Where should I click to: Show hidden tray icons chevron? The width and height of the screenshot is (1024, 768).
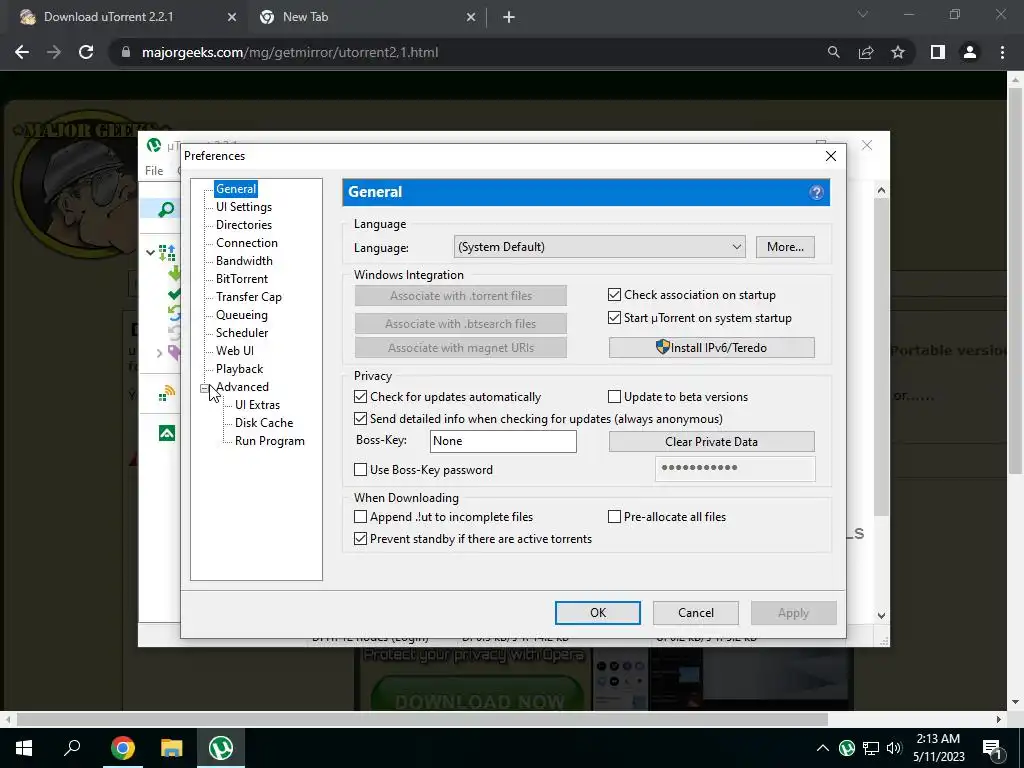pos(823,748)
